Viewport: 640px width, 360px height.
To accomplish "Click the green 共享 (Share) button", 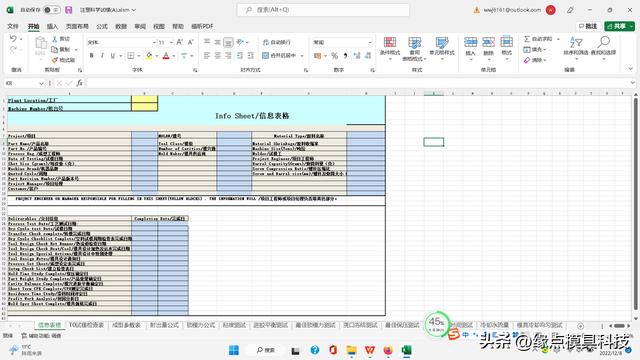I will 619,26.
